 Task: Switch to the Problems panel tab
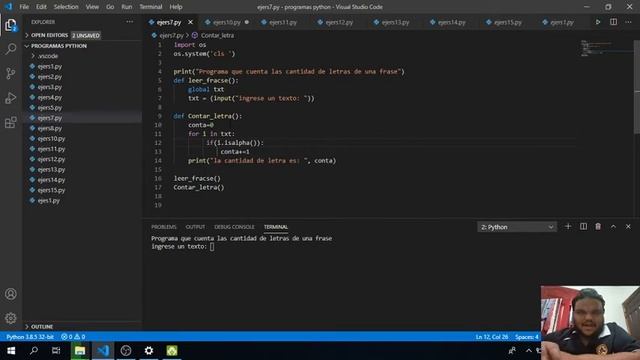(x=164, y=227)
